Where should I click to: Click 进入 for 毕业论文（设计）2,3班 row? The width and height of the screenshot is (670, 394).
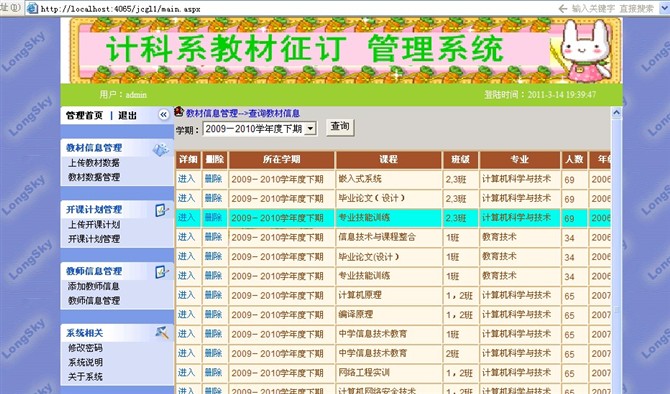click(186, 198)
